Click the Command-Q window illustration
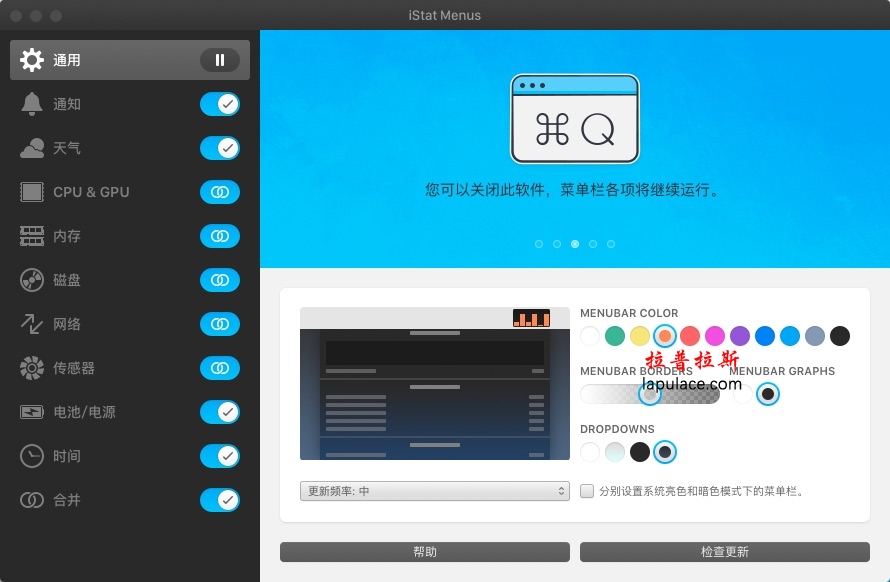890x582 pixels. (x=574, y=119)
